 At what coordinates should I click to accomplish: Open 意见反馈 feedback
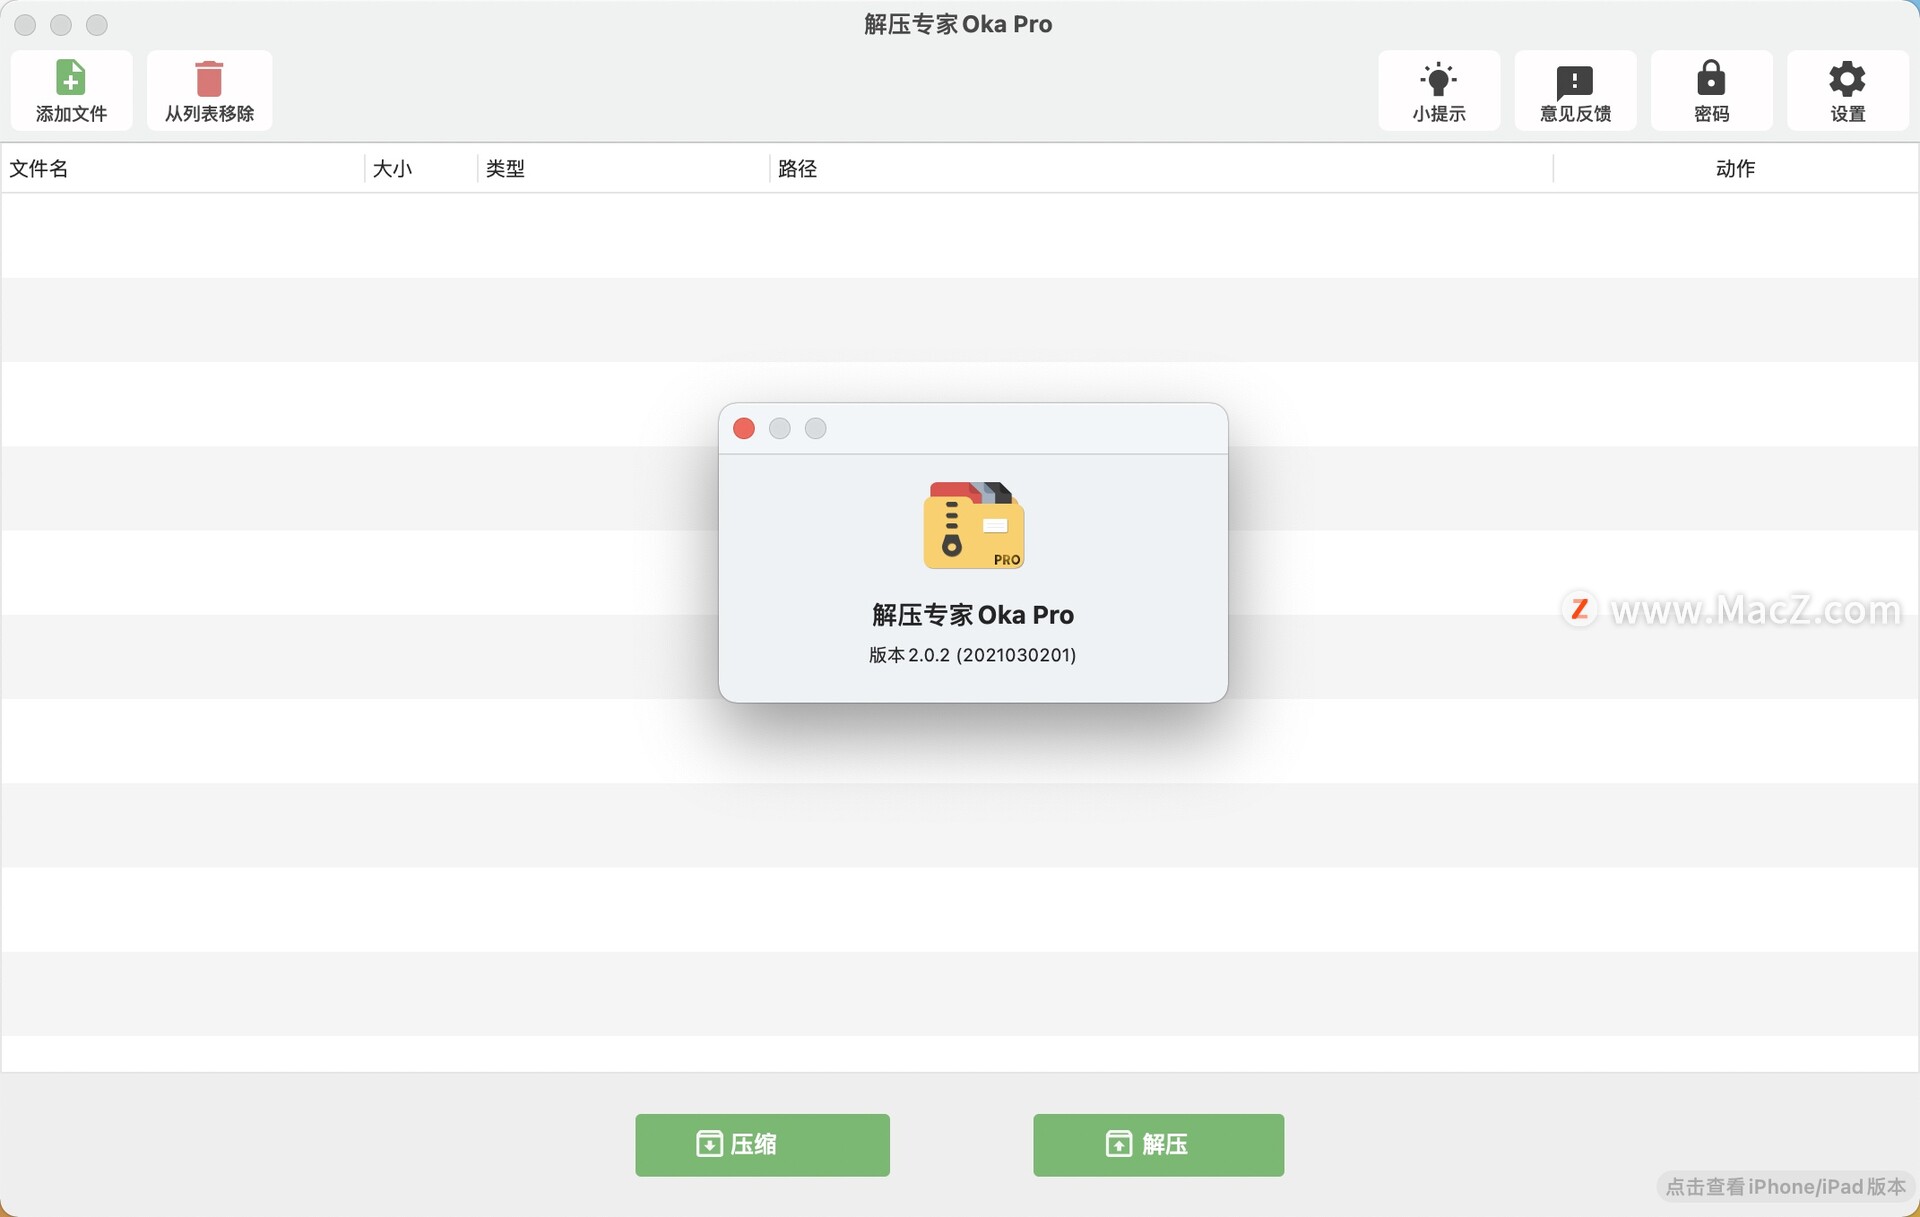click(1575, 90)
